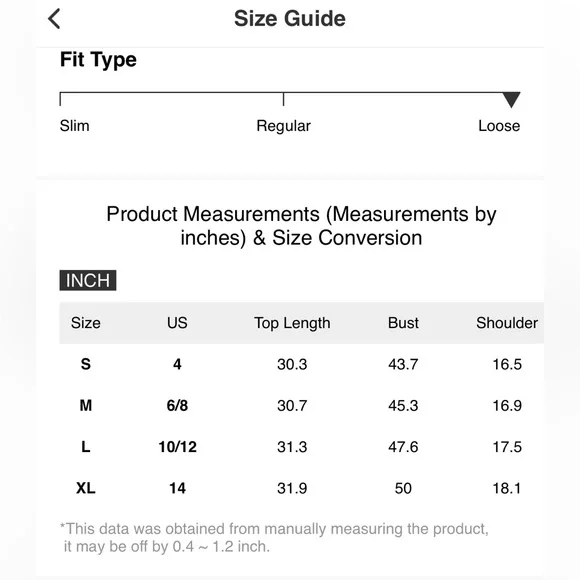This screenshot has height=580, width=580.
Task: Click the Bust column header
Action: [x=403, y=323]
